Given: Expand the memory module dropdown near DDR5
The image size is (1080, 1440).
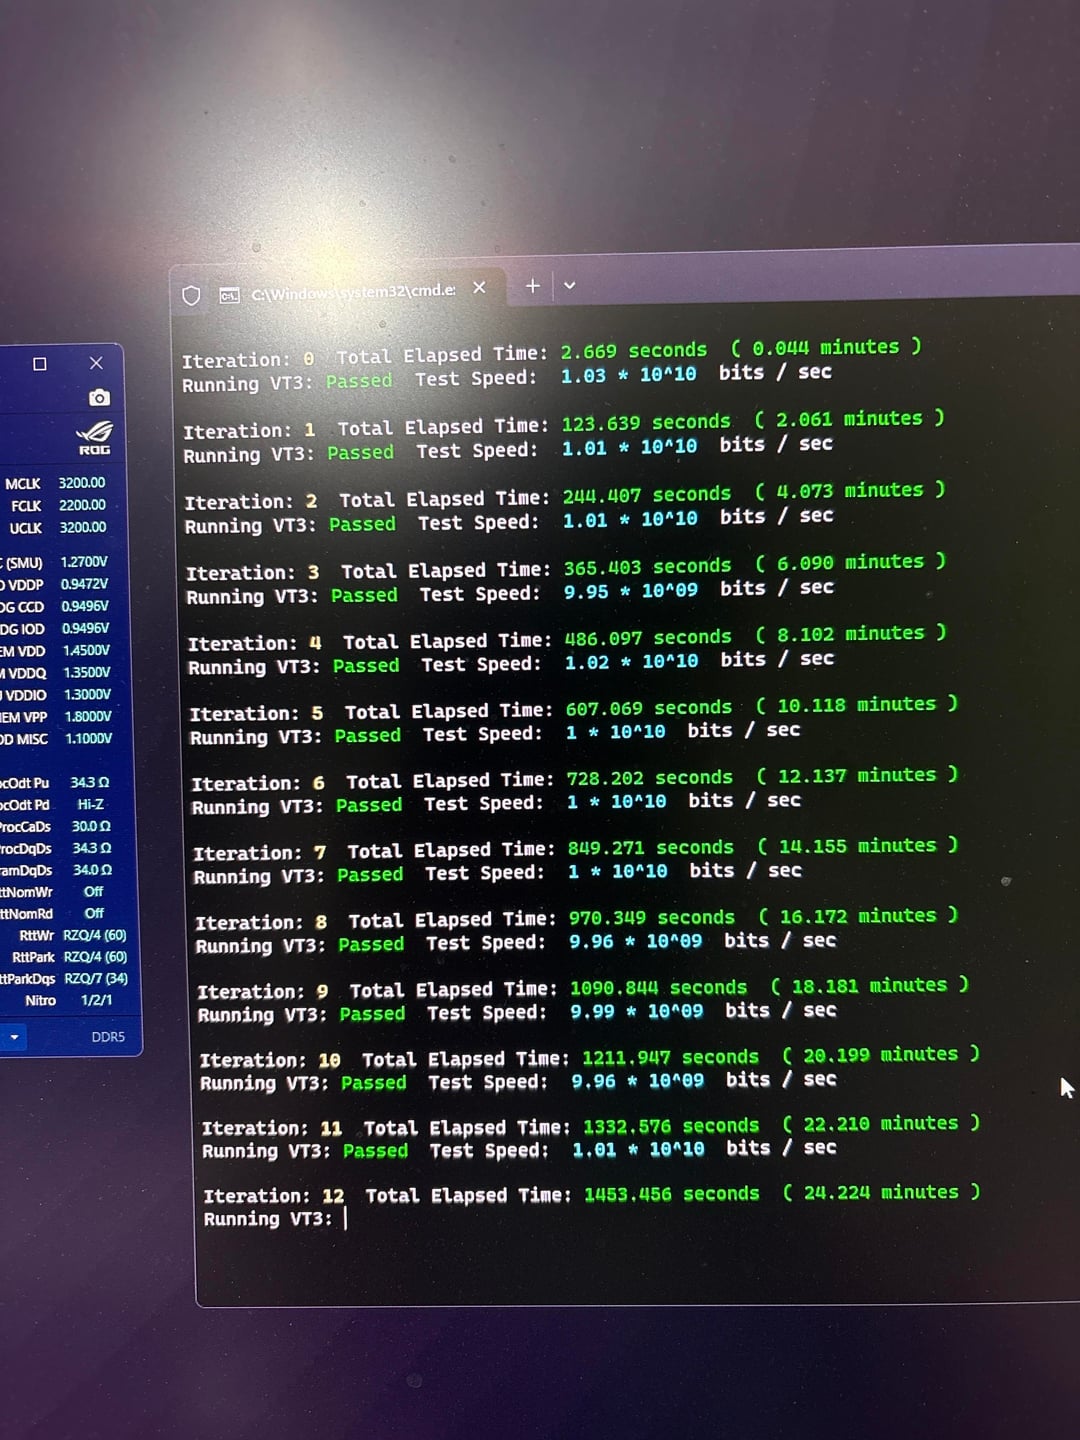Looking at the screenshot, I should click(x=14, y=1037).
